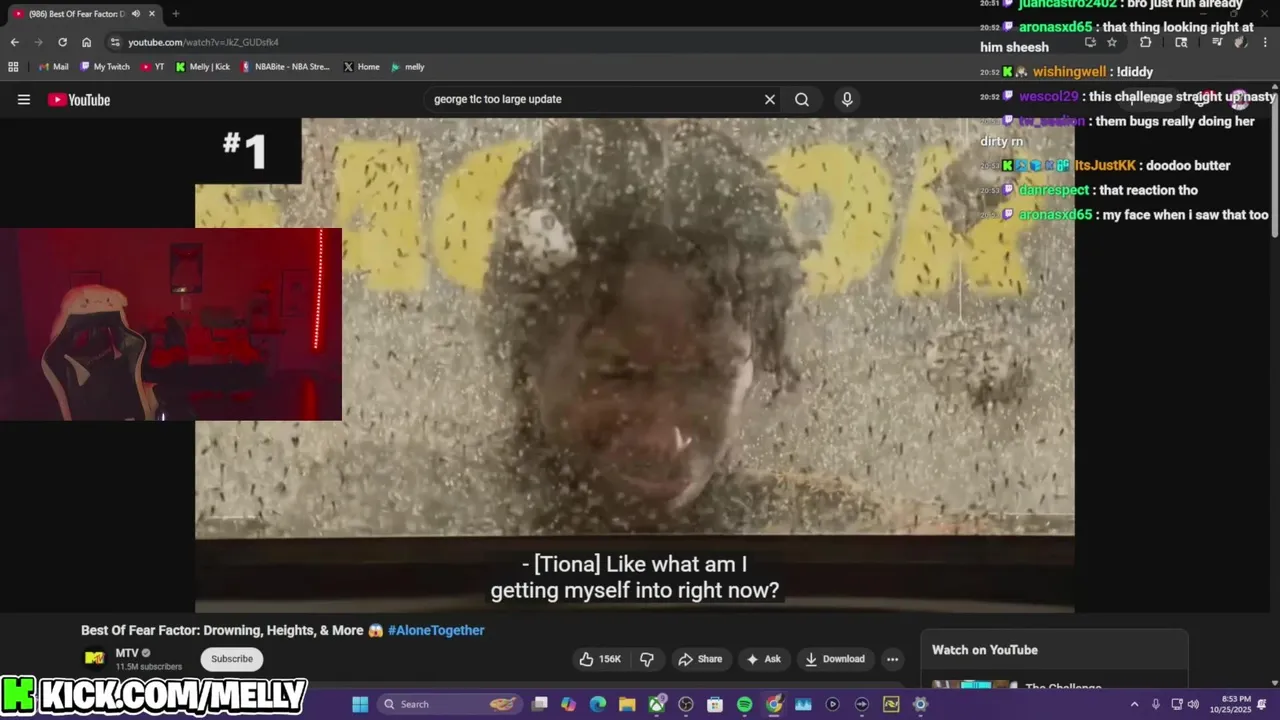Open the tray microphone indicator
The height and width of the screenshot is (720, 1280).
(x=1156, y=704)
